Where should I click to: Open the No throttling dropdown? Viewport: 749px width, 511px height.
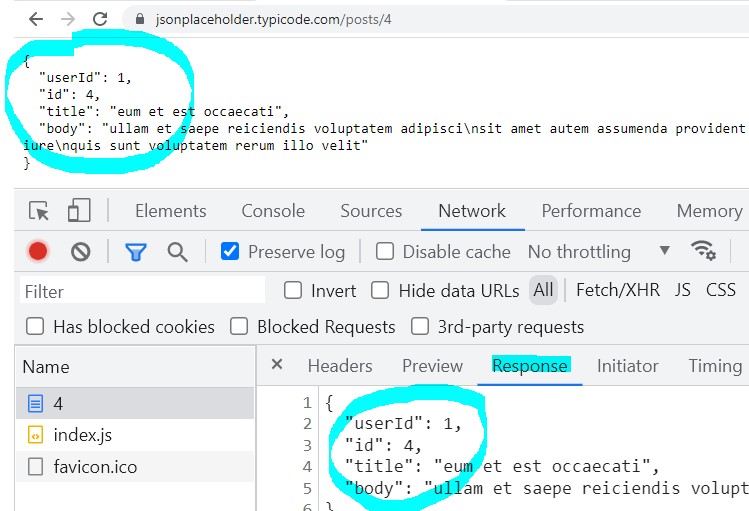(x=598, y=252)
